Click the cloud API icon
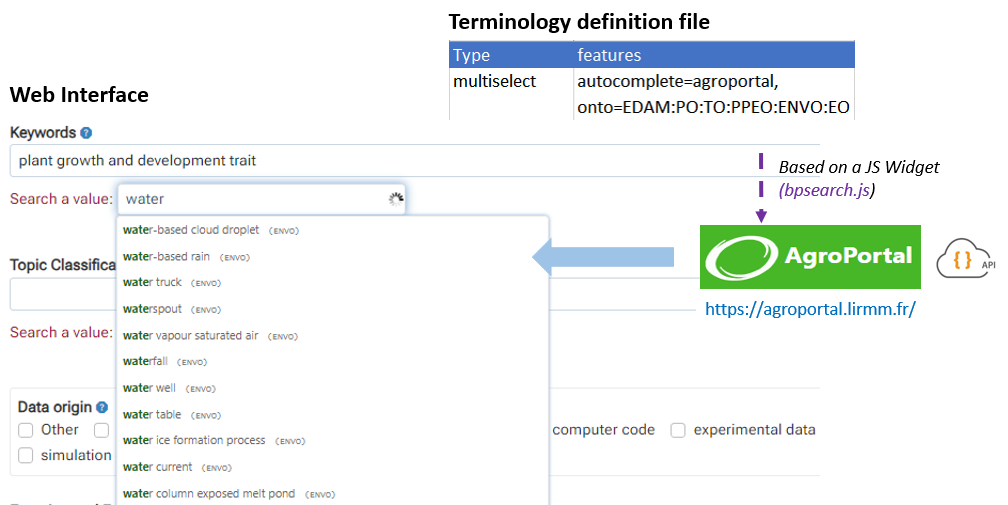 [x=965, y=261]
